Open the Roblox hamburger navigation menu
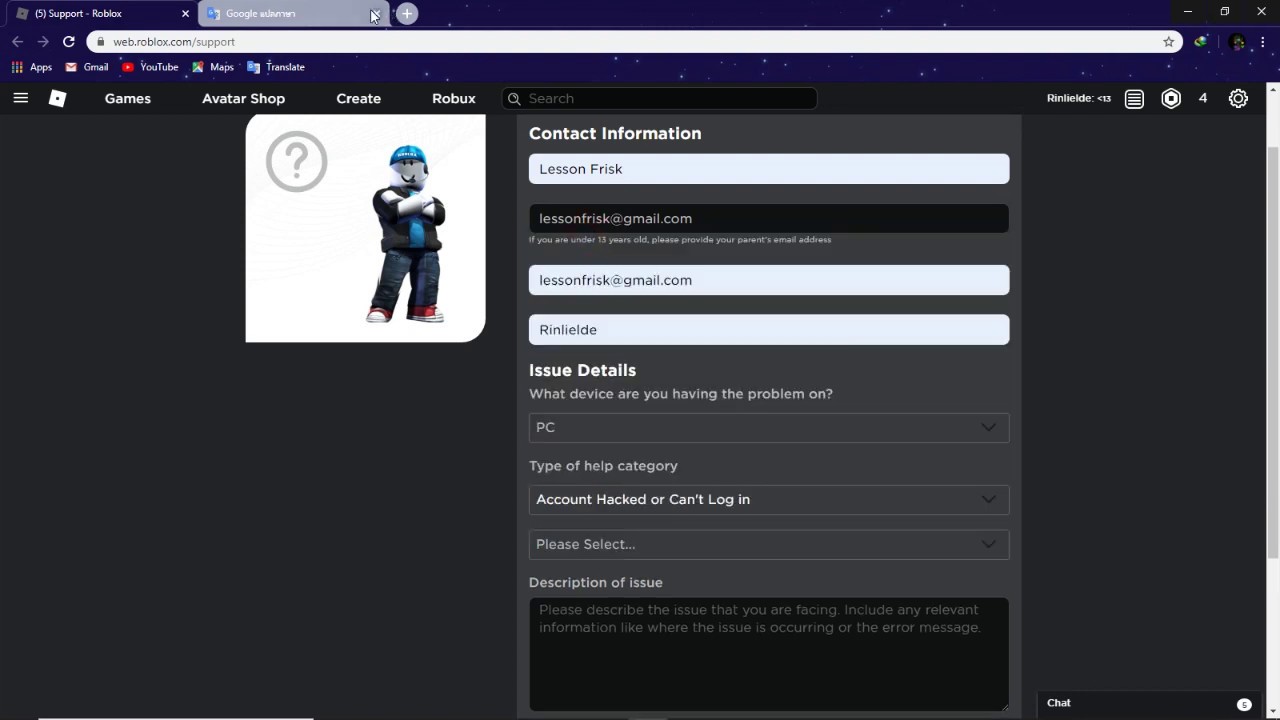This screenshot has height=720, width=1280. tap(21, 98)
